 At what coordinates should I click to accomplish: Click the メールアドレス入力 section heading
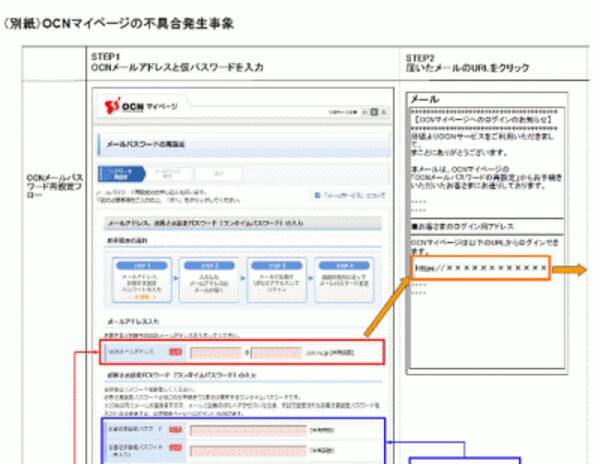tap(133, 322)
